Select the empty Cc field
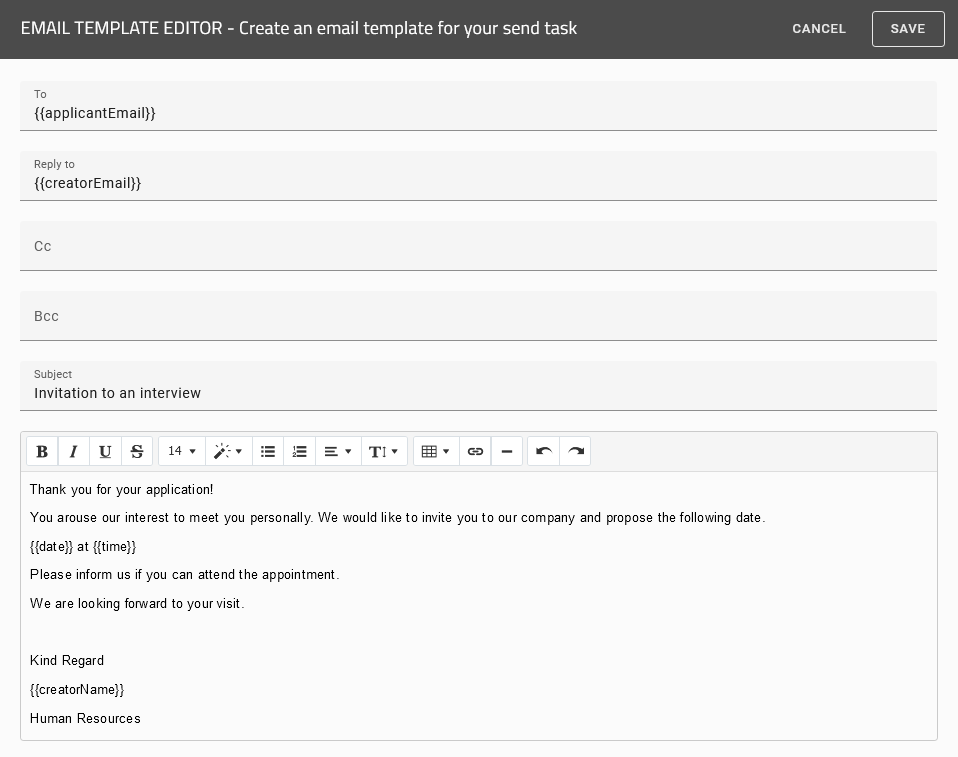Image resolution: width=958 pixels, height=757 pixels. tap(478, 246)
